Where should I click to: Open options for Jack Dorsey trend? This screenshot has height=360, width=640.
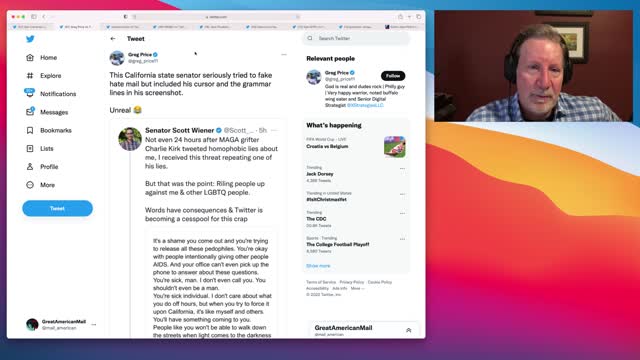coord(402,169)
